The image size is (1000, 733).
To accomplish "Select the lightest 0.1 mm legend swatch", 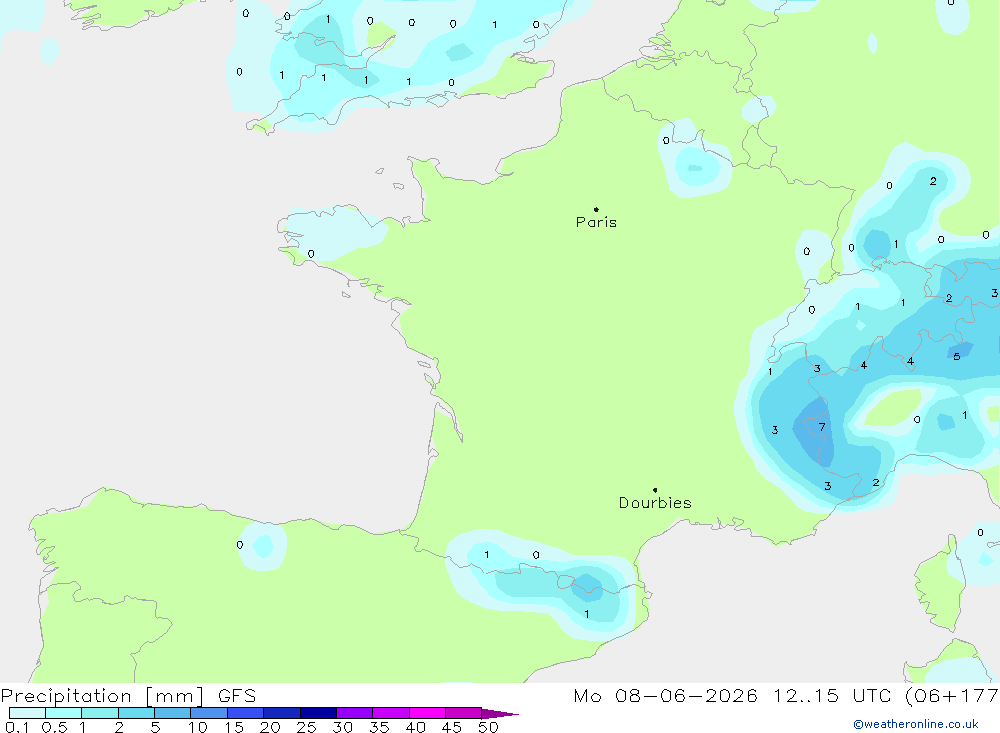I will 27,713.
